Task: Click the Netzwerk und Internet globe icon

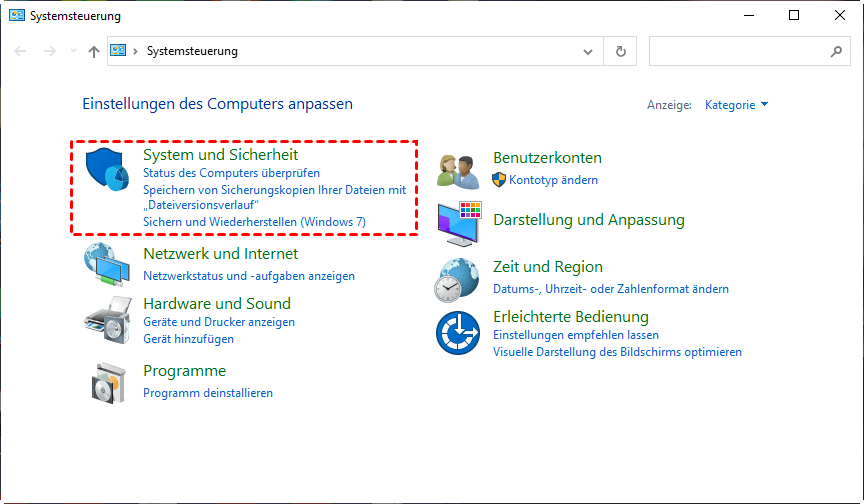Action: tap(106, 266)
